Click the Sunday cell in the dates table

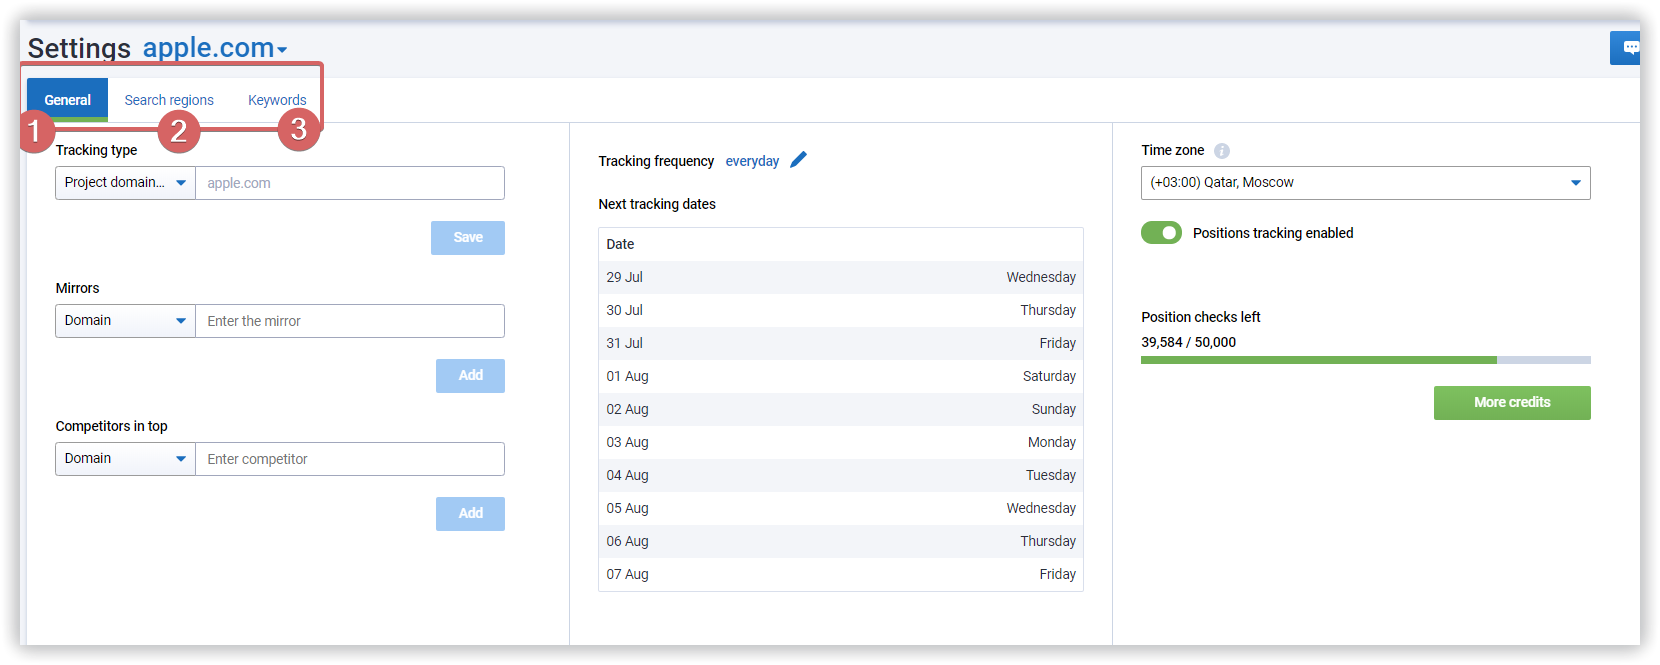point(1054,409)
